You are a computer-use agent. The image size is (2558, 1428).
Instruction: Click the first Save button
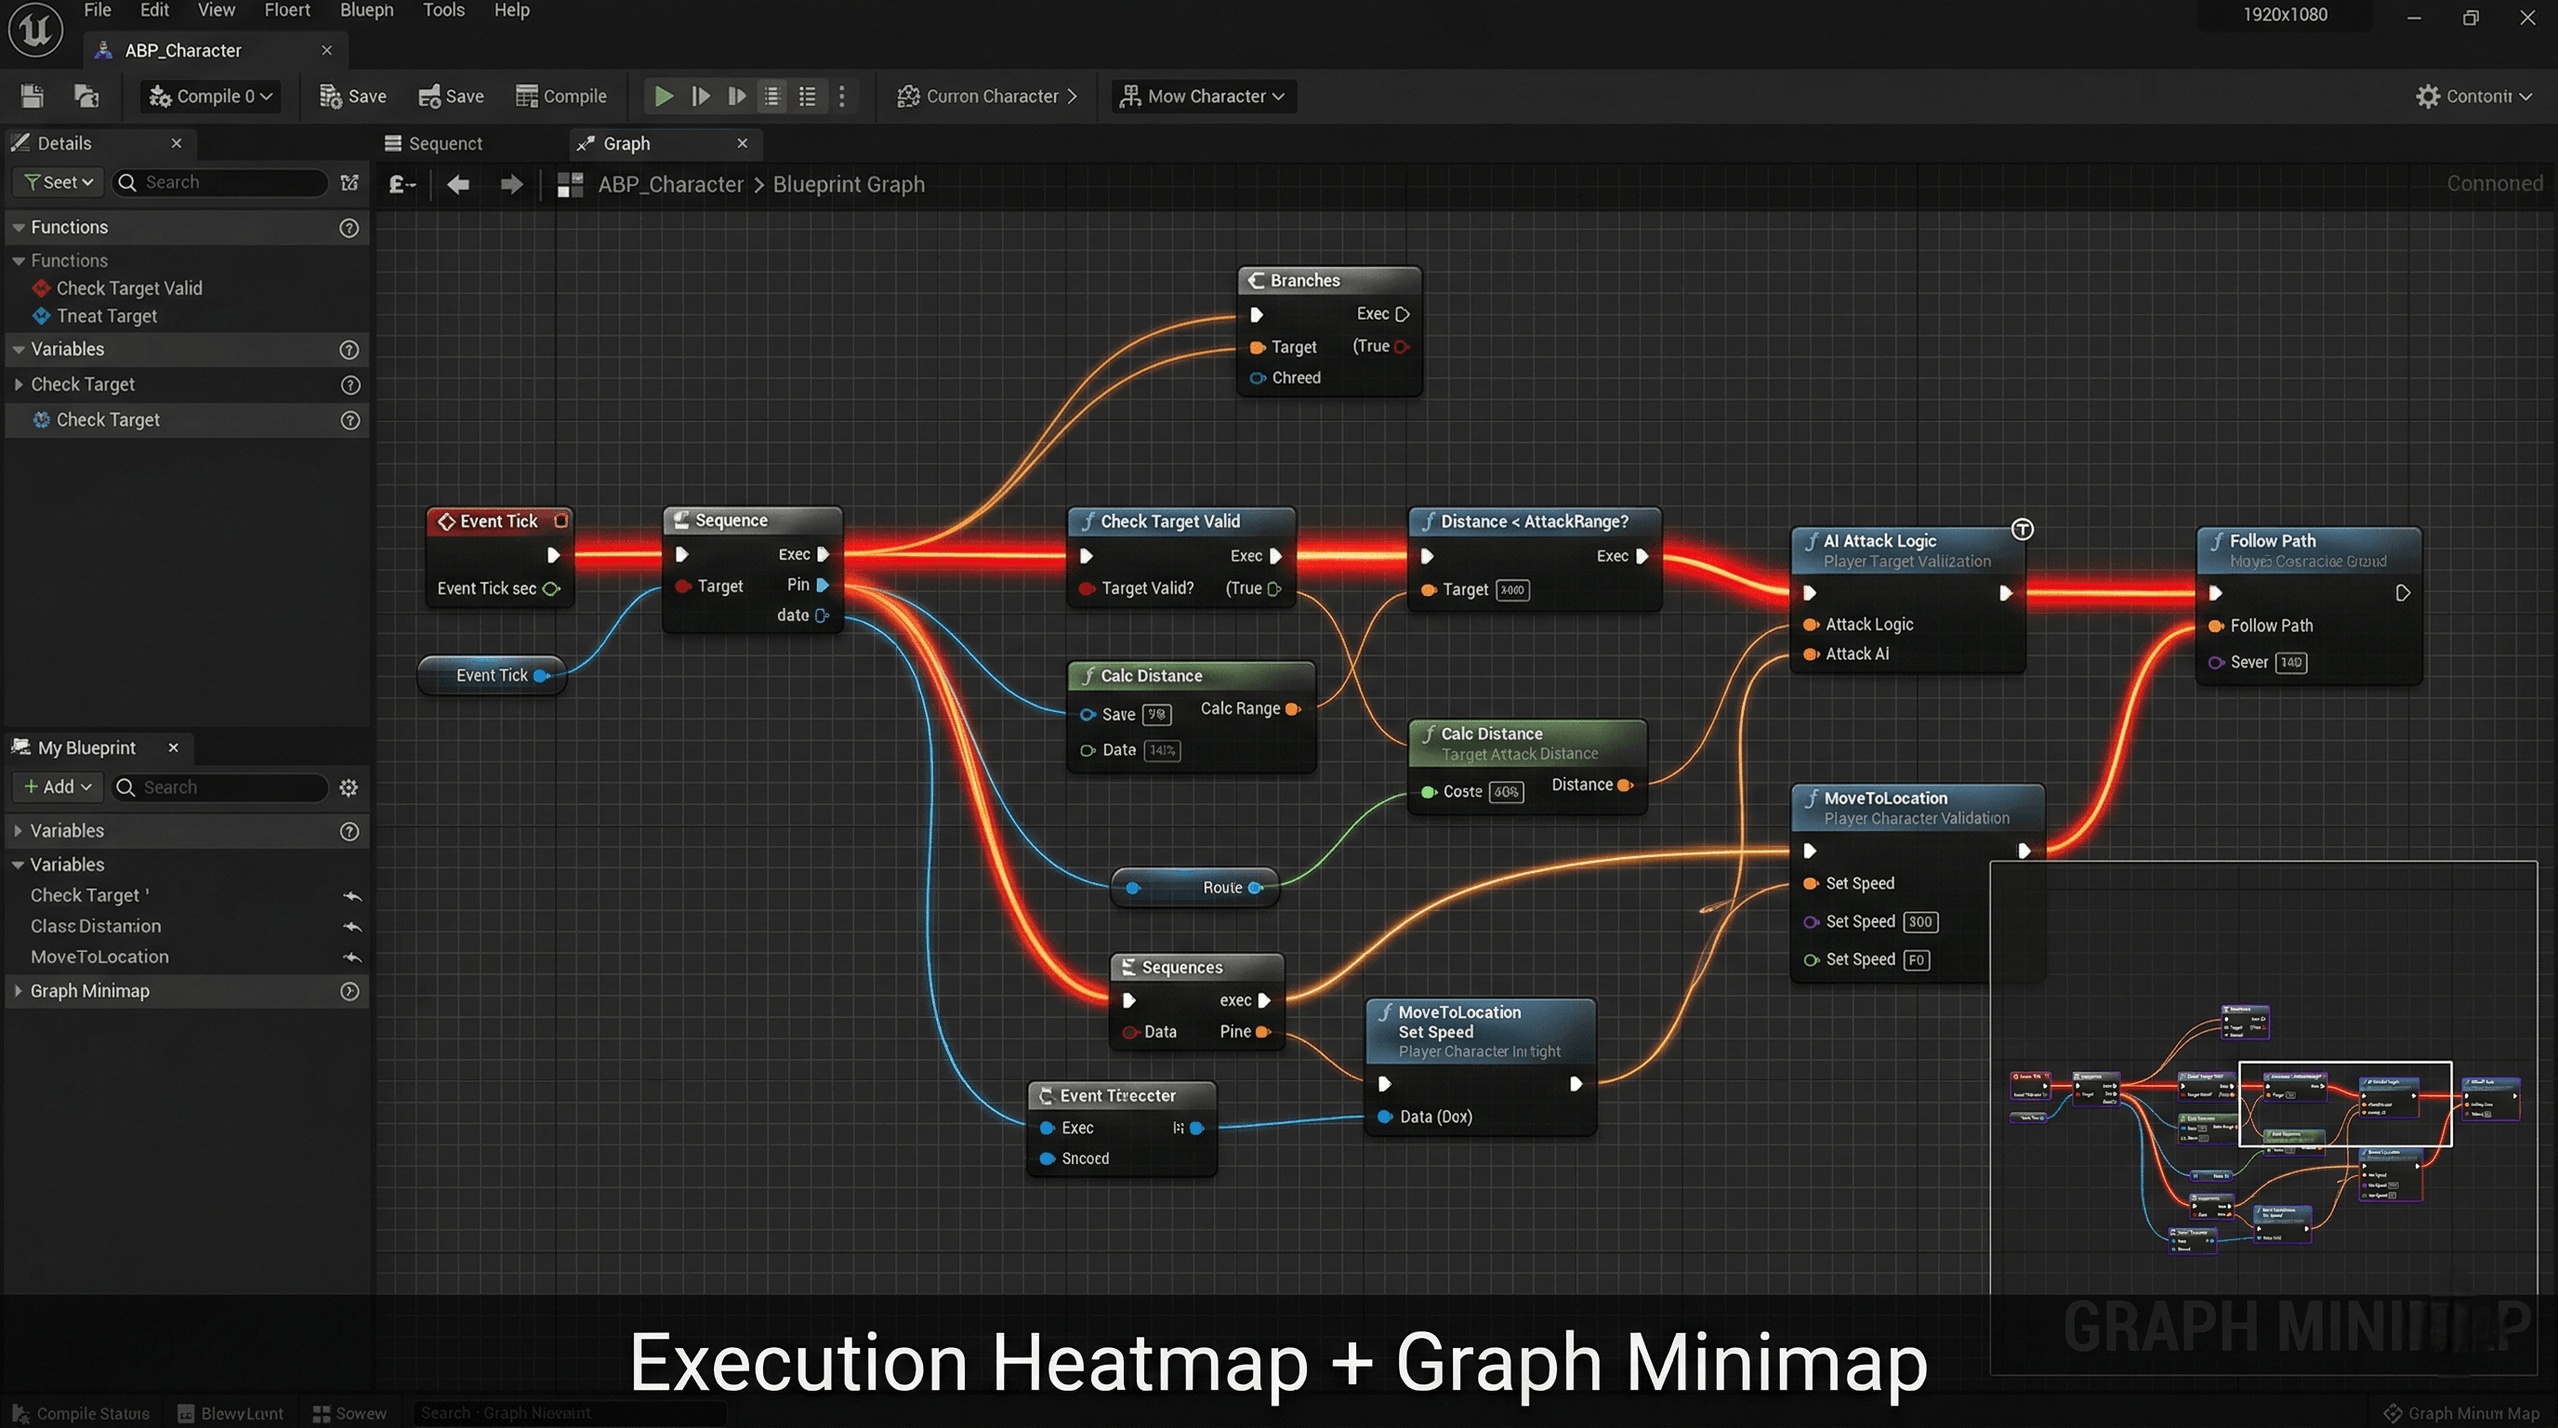[353, 96]
